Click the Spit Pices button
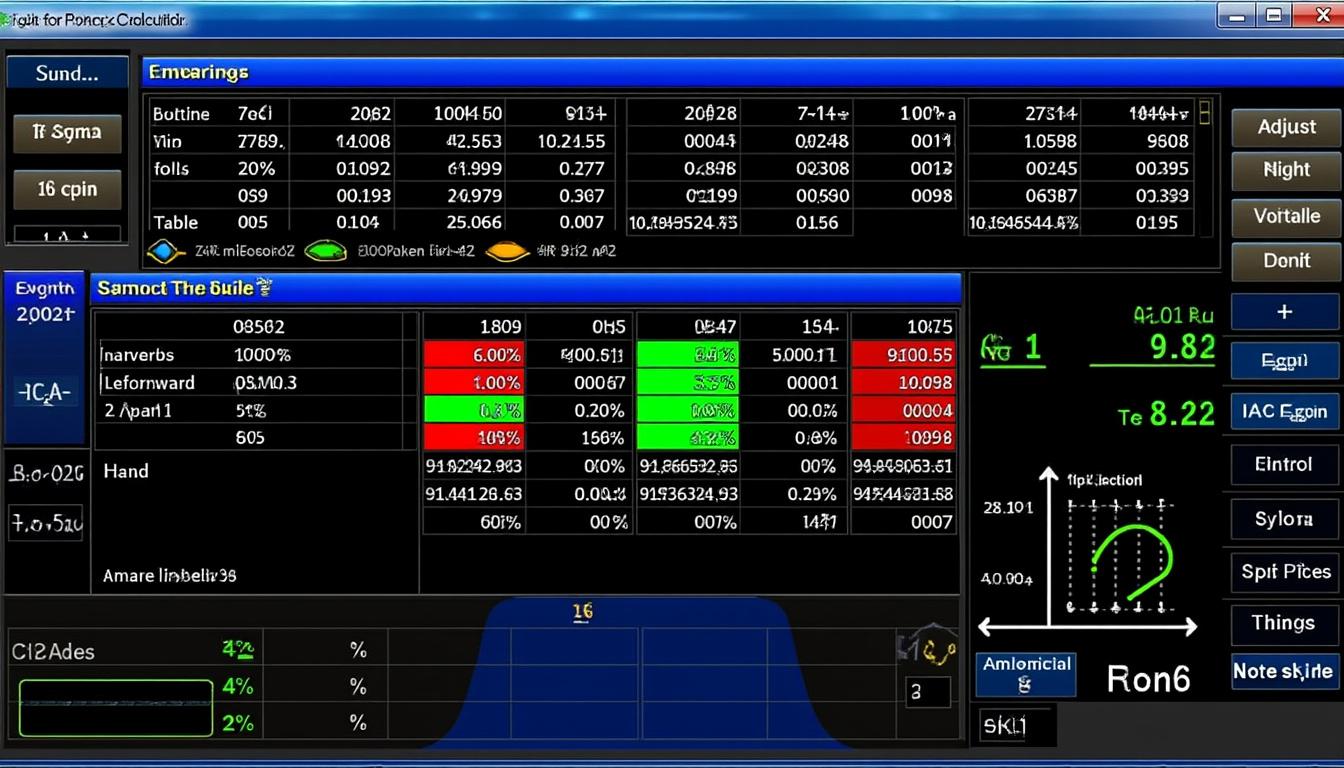The width and height of the screenshot is (1344, 768). pyautogui.click(x=1285, y=572)
